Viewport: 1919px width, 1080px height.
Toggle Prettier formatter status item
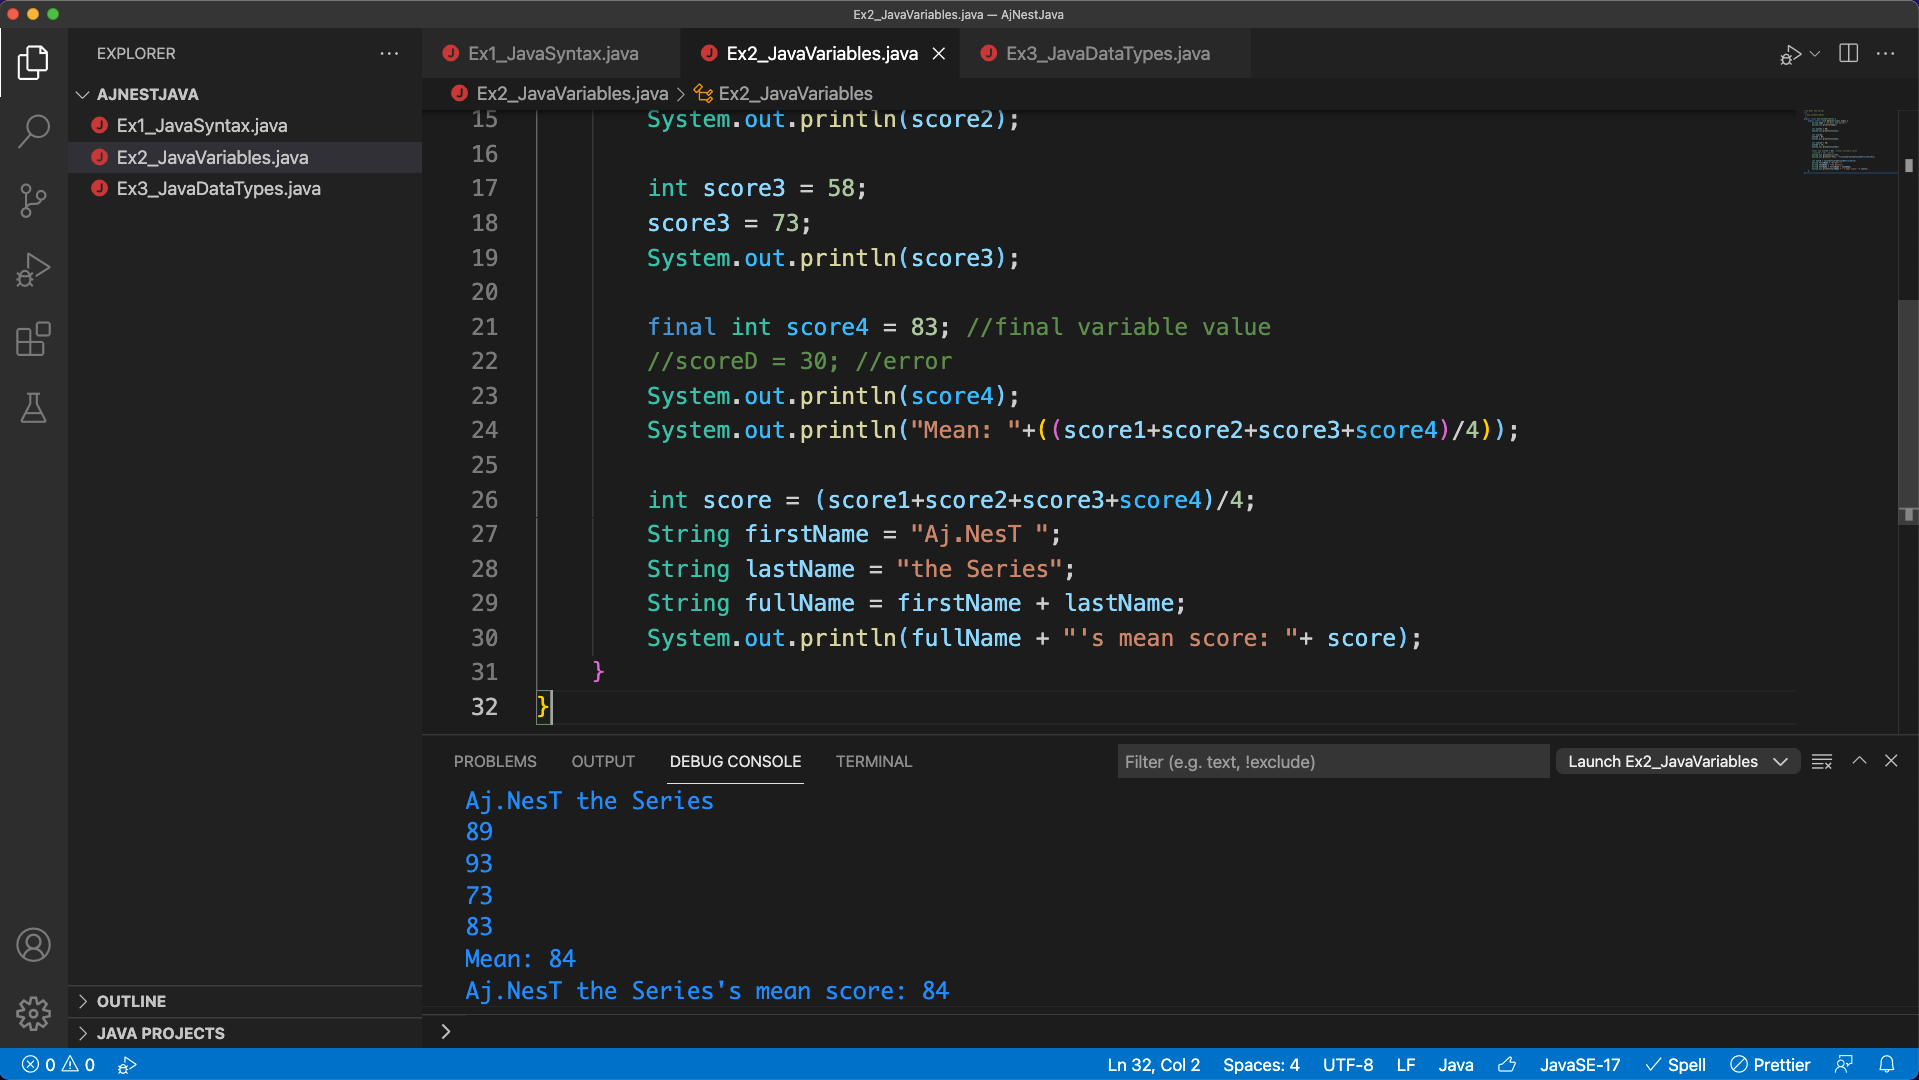(x=1770, y=1065)
